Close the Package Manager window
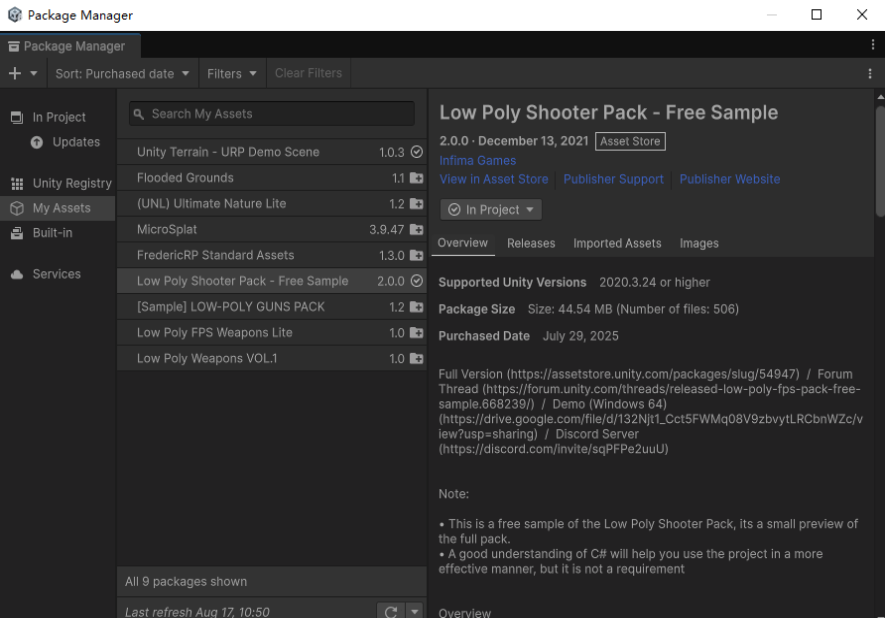The height and width of the screenshot is (619, 886). click(862, 15)
